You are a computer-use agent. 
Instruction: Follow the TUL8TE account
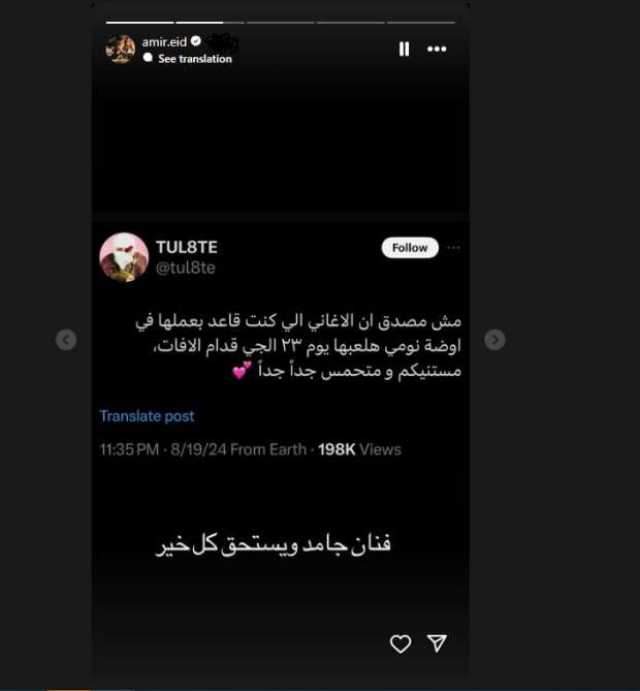pos(410,248)
